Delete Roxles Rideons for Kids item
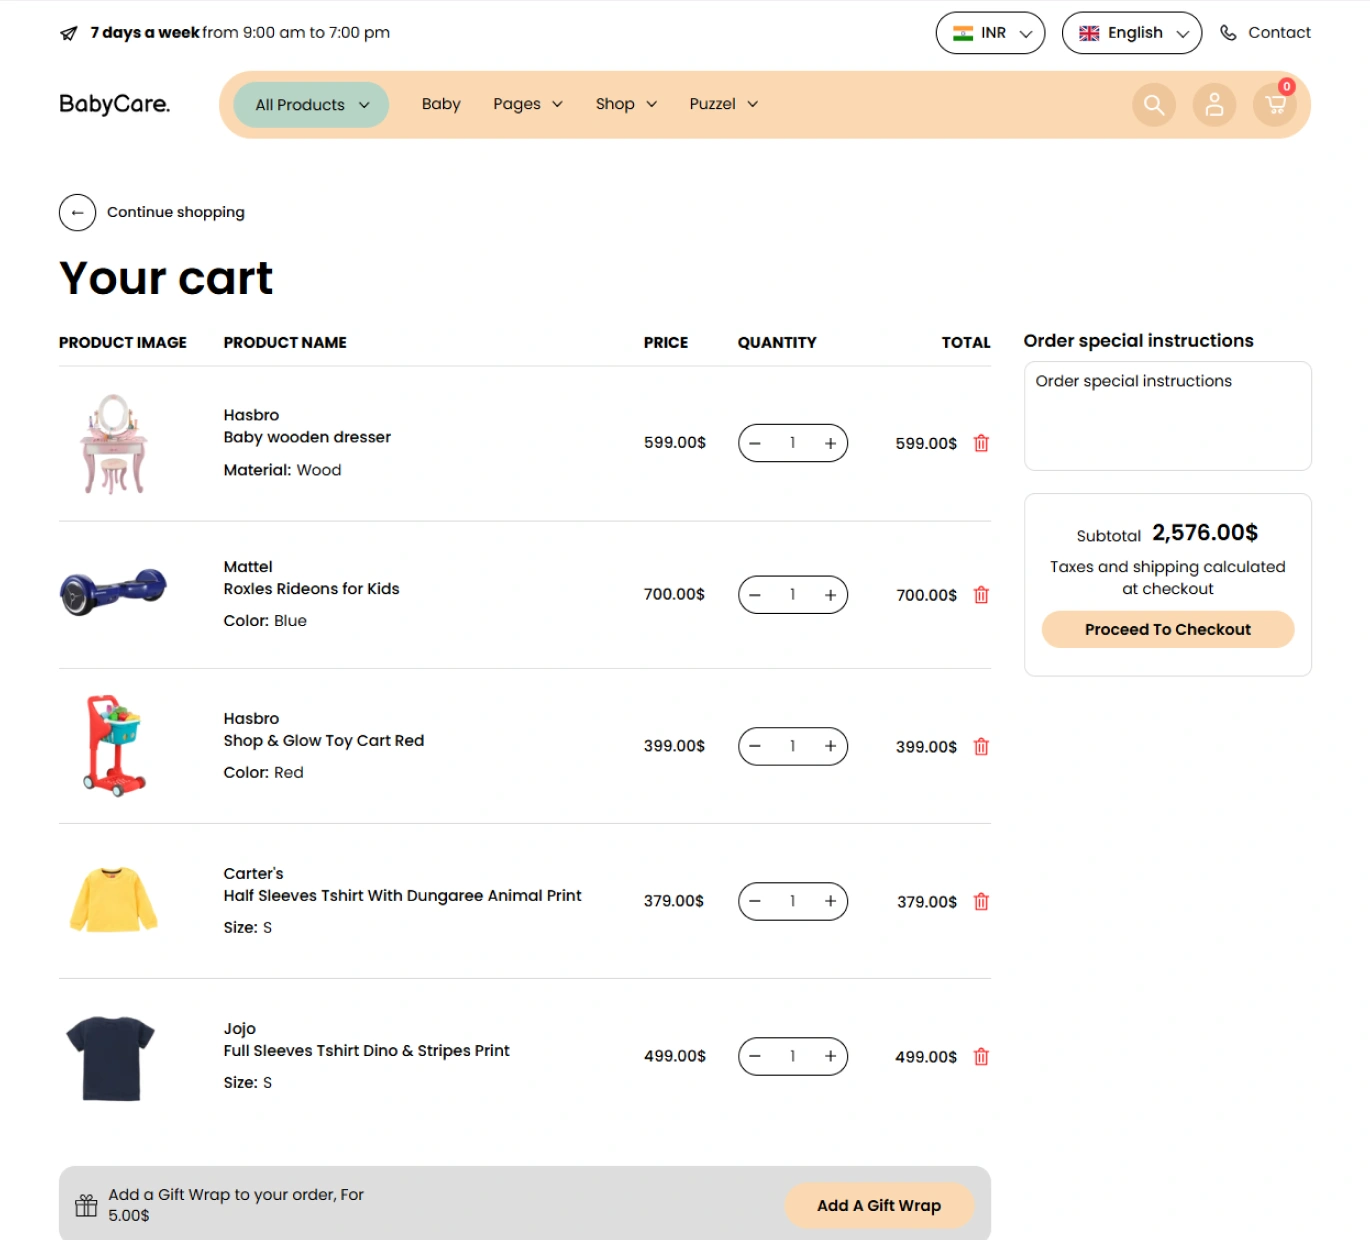Viewport: 1370px width, 1240px height. (981, 595)
